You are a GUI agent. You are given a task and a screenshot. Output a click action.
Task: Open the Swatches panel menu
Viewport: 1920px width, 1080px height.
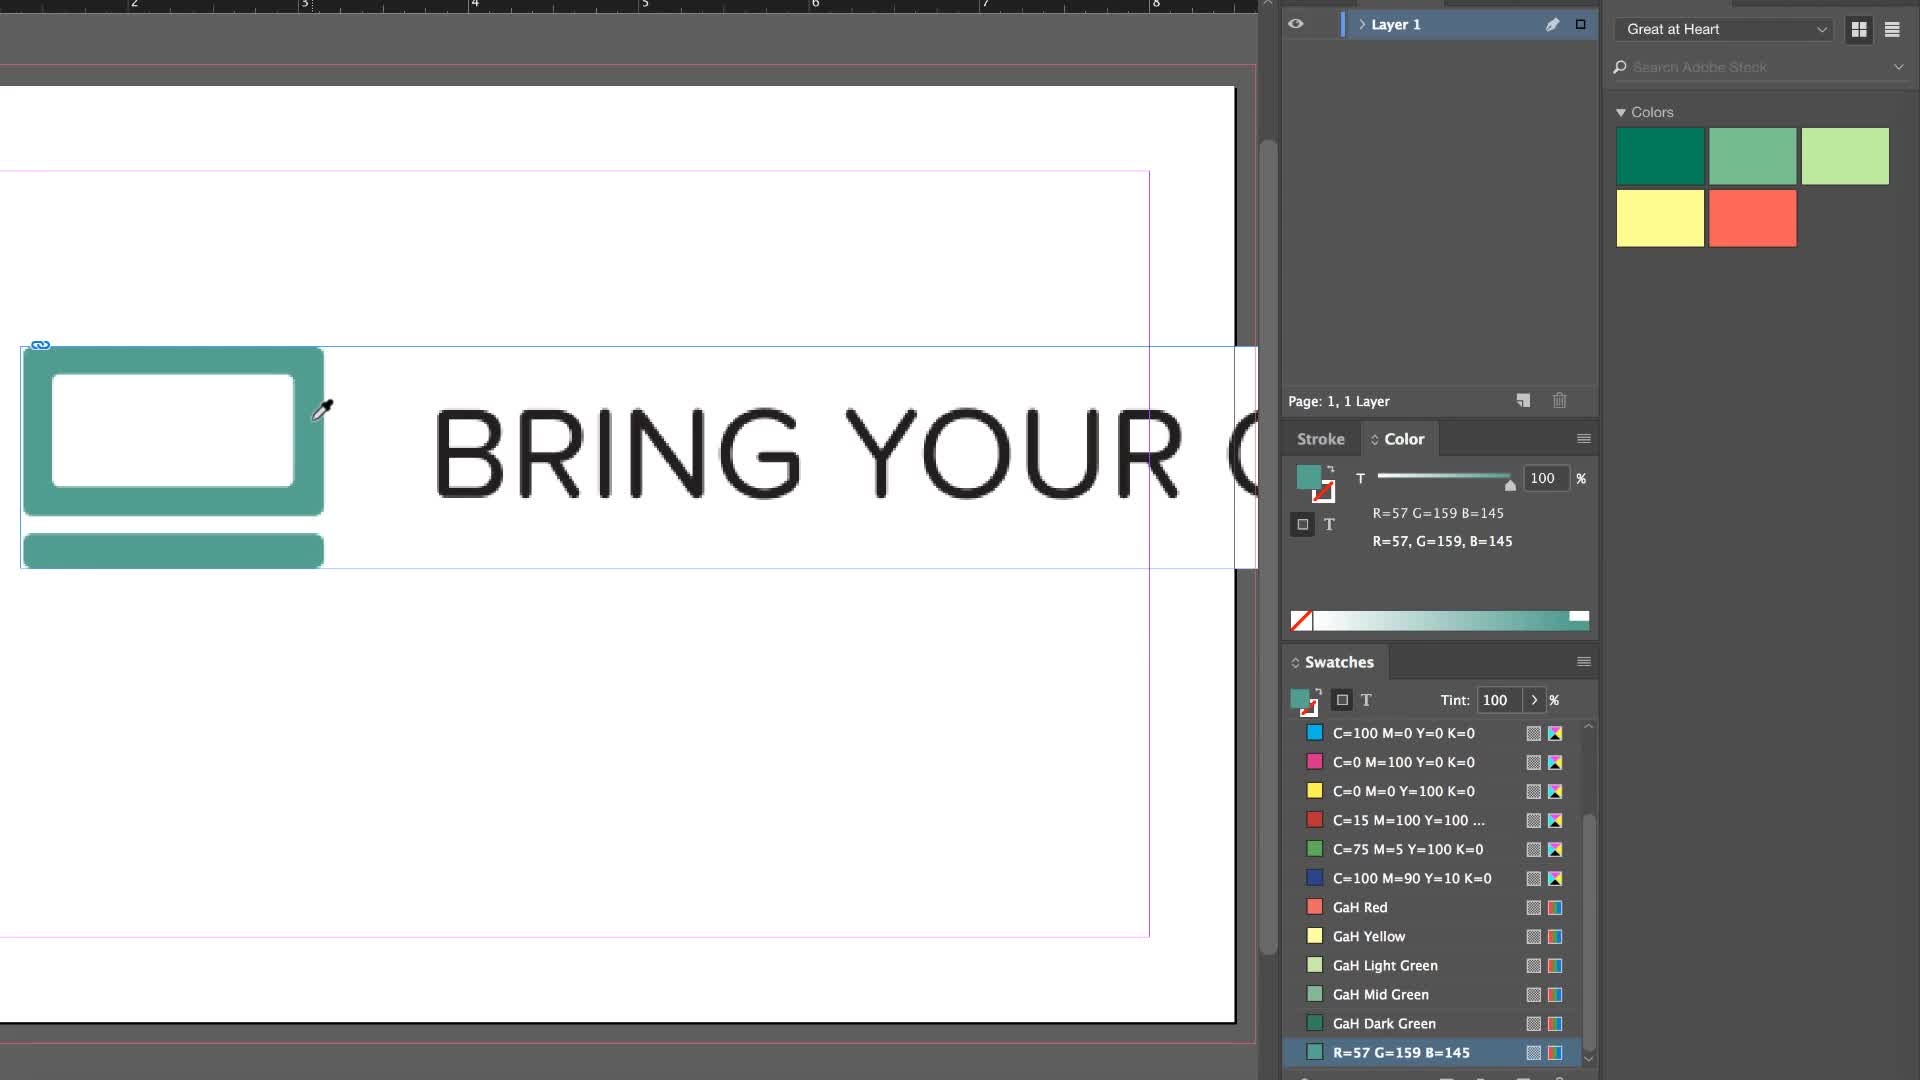[x=1584, y=662]
